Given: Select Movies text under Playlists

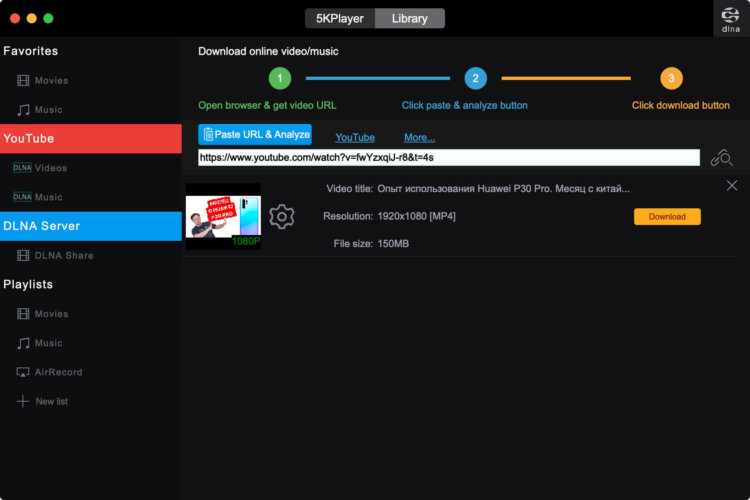Looking at the screenshot, I should click(x=52, y=314).
